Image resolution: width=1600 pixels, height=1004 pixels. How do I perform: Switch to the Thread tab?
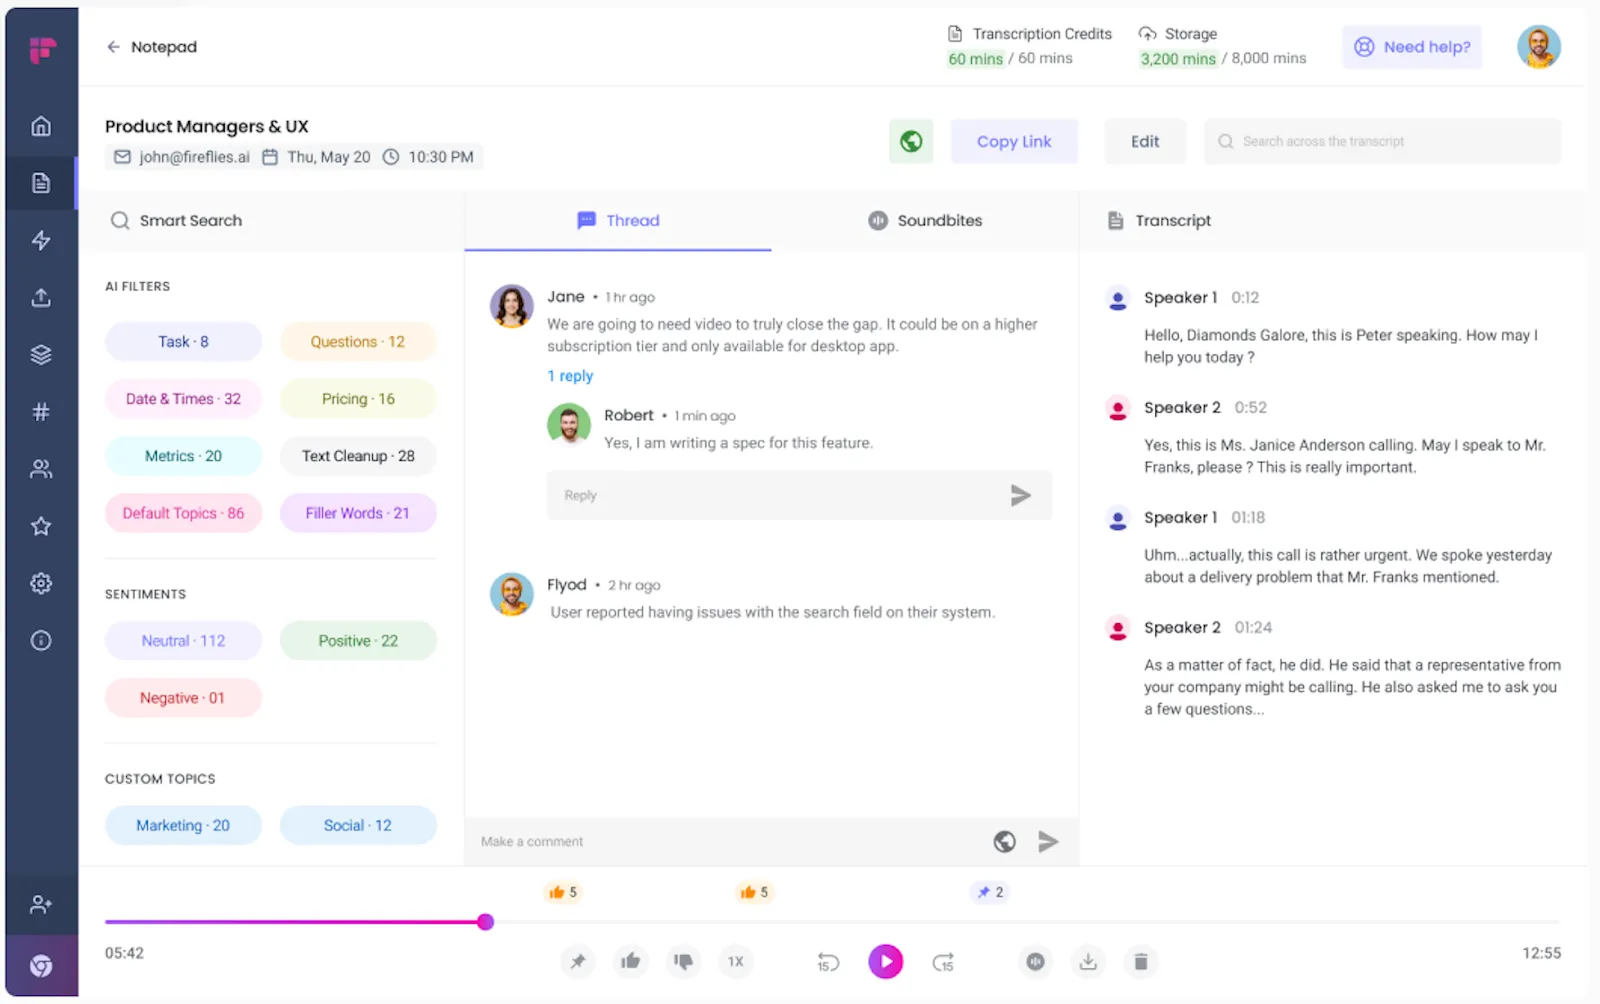pyautogui.click(x=618, y=221)
